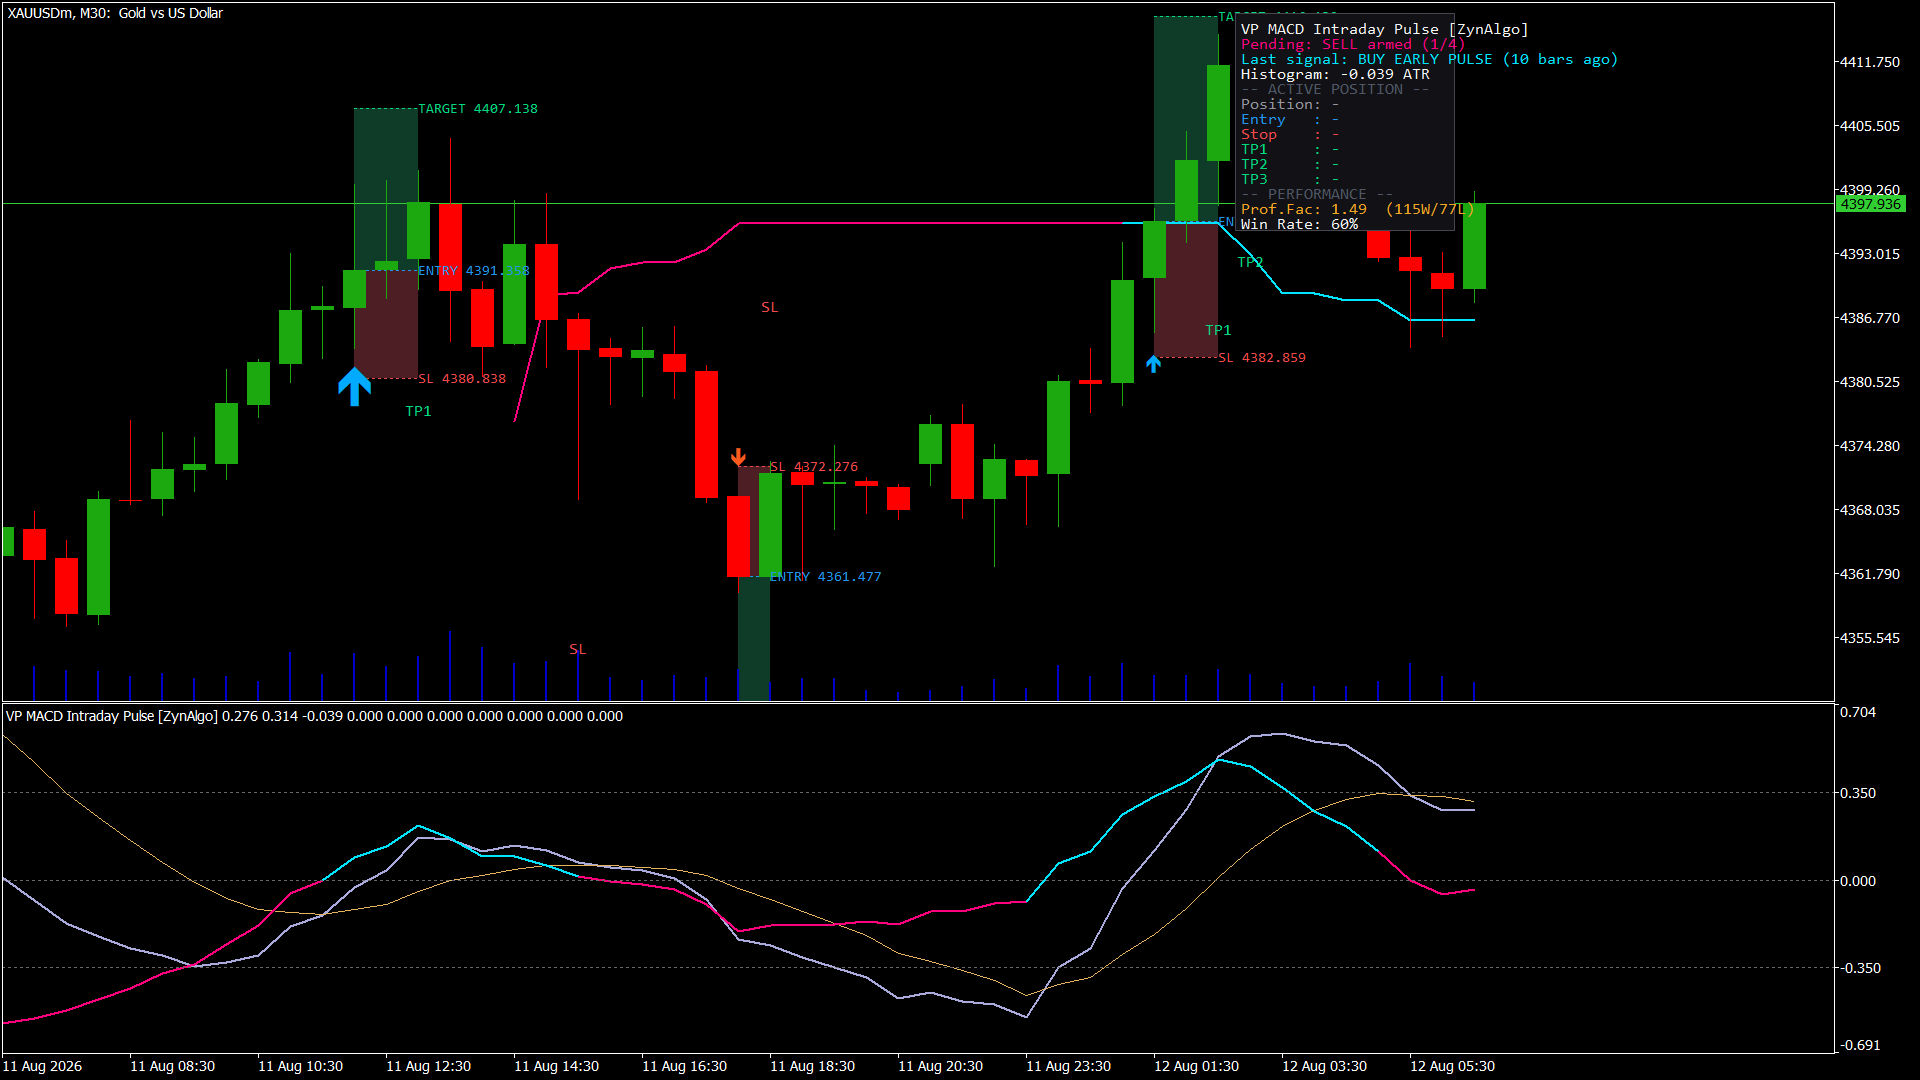The width and height of the screenshot is (1920, 1080).
Task: Click the 11 Aug 18:30 time label
Action: pyautogui.click(x=812, y=1066)
